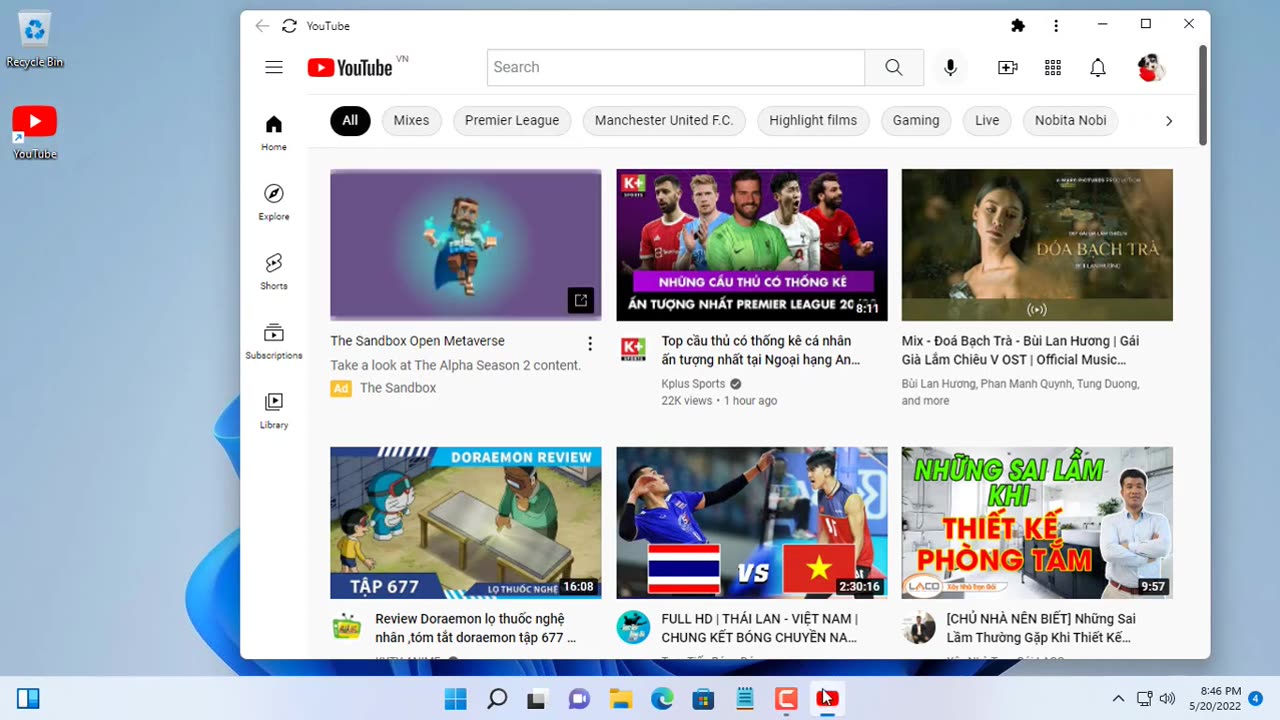
Task: Open Microsoft Store from taskbar
Action: [x=704, y=698]
